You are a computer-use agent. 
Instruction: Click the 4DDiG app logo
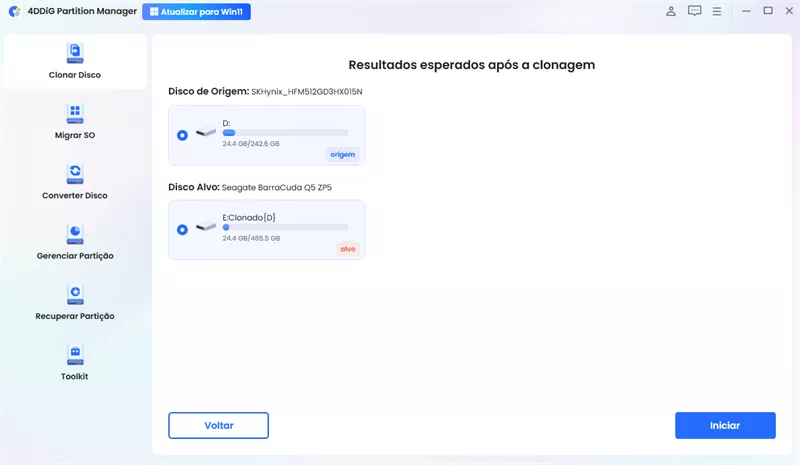tap(15, 11)
